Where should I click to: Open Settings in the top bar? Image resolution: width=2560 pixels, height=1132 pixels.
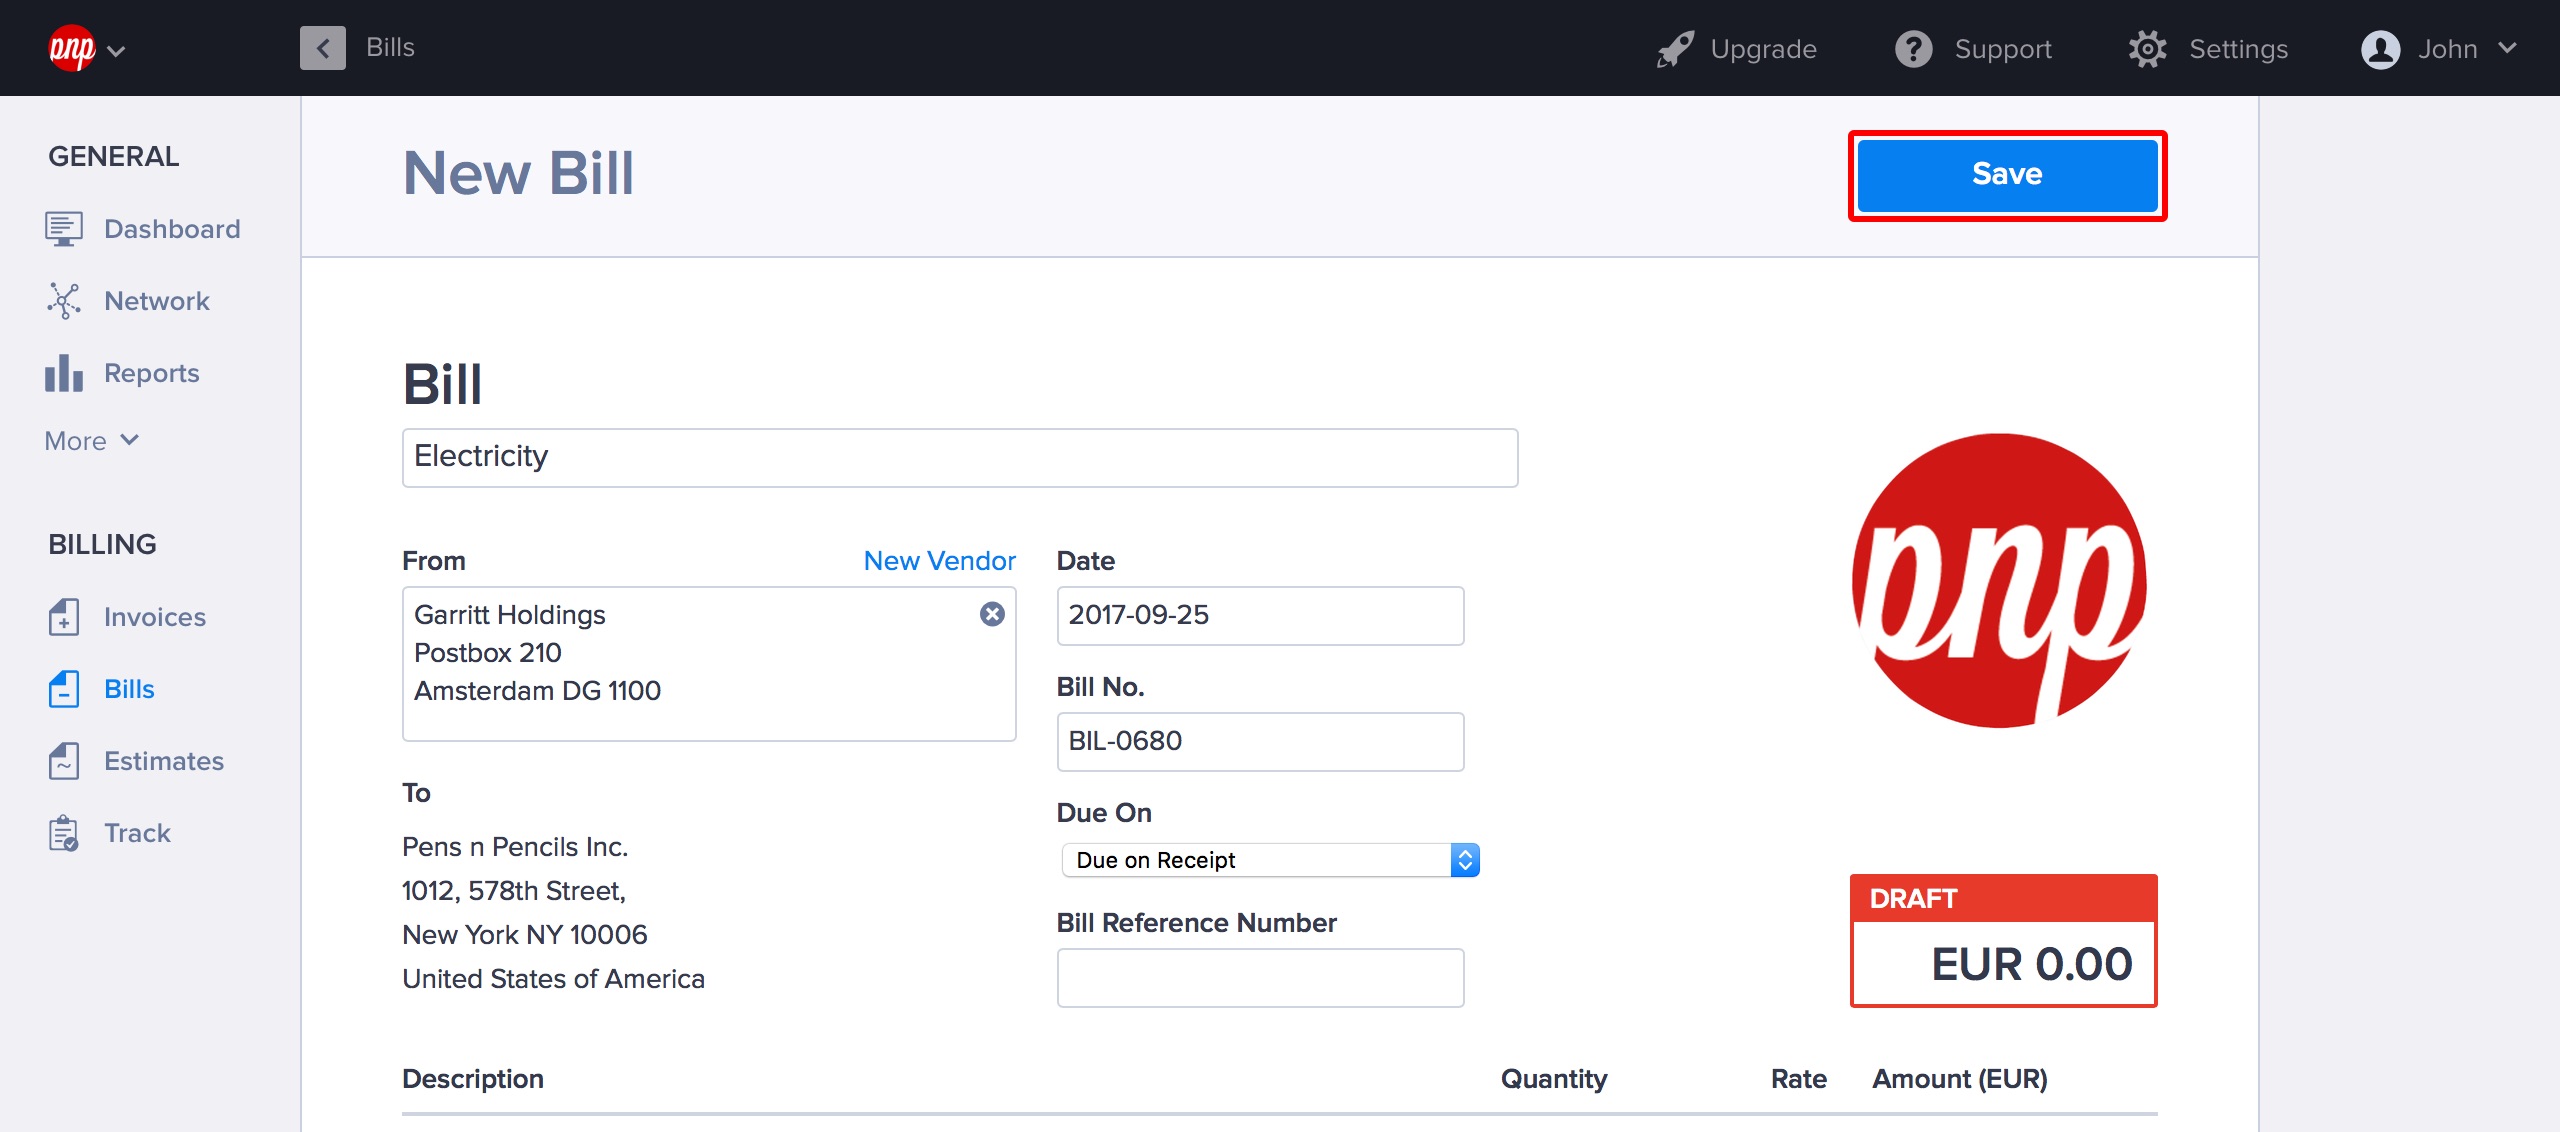click(2208, 49)
